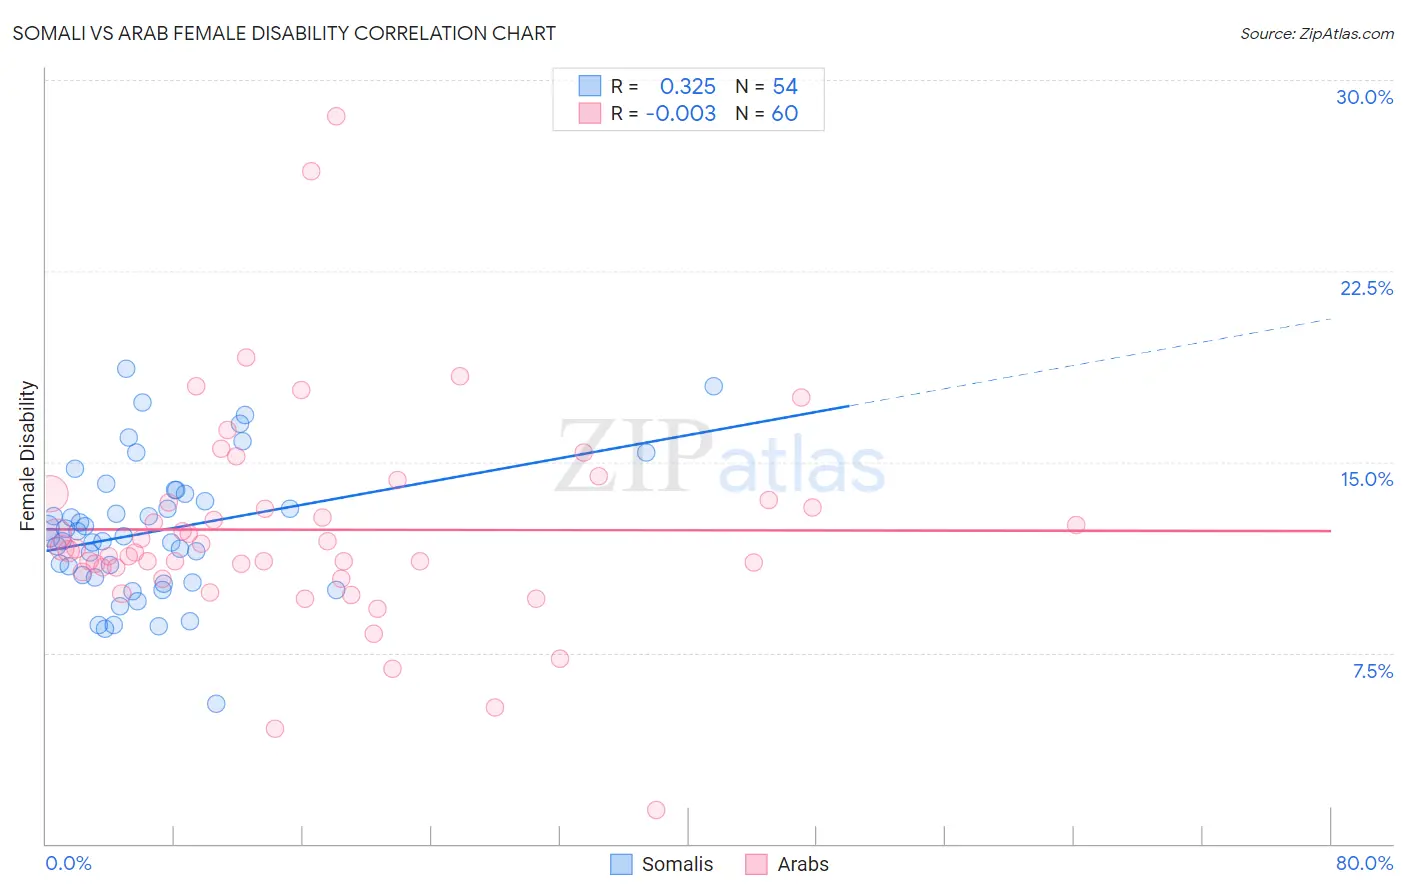The image size is (1406, 892).
Task: Click the blue point at the solid trend line's end
Action: click(713, 386)
